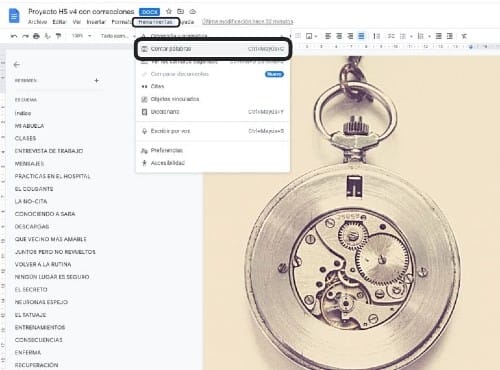Align text to the right
The width and height of the screenshot is (500, 370).
point(350,36)
